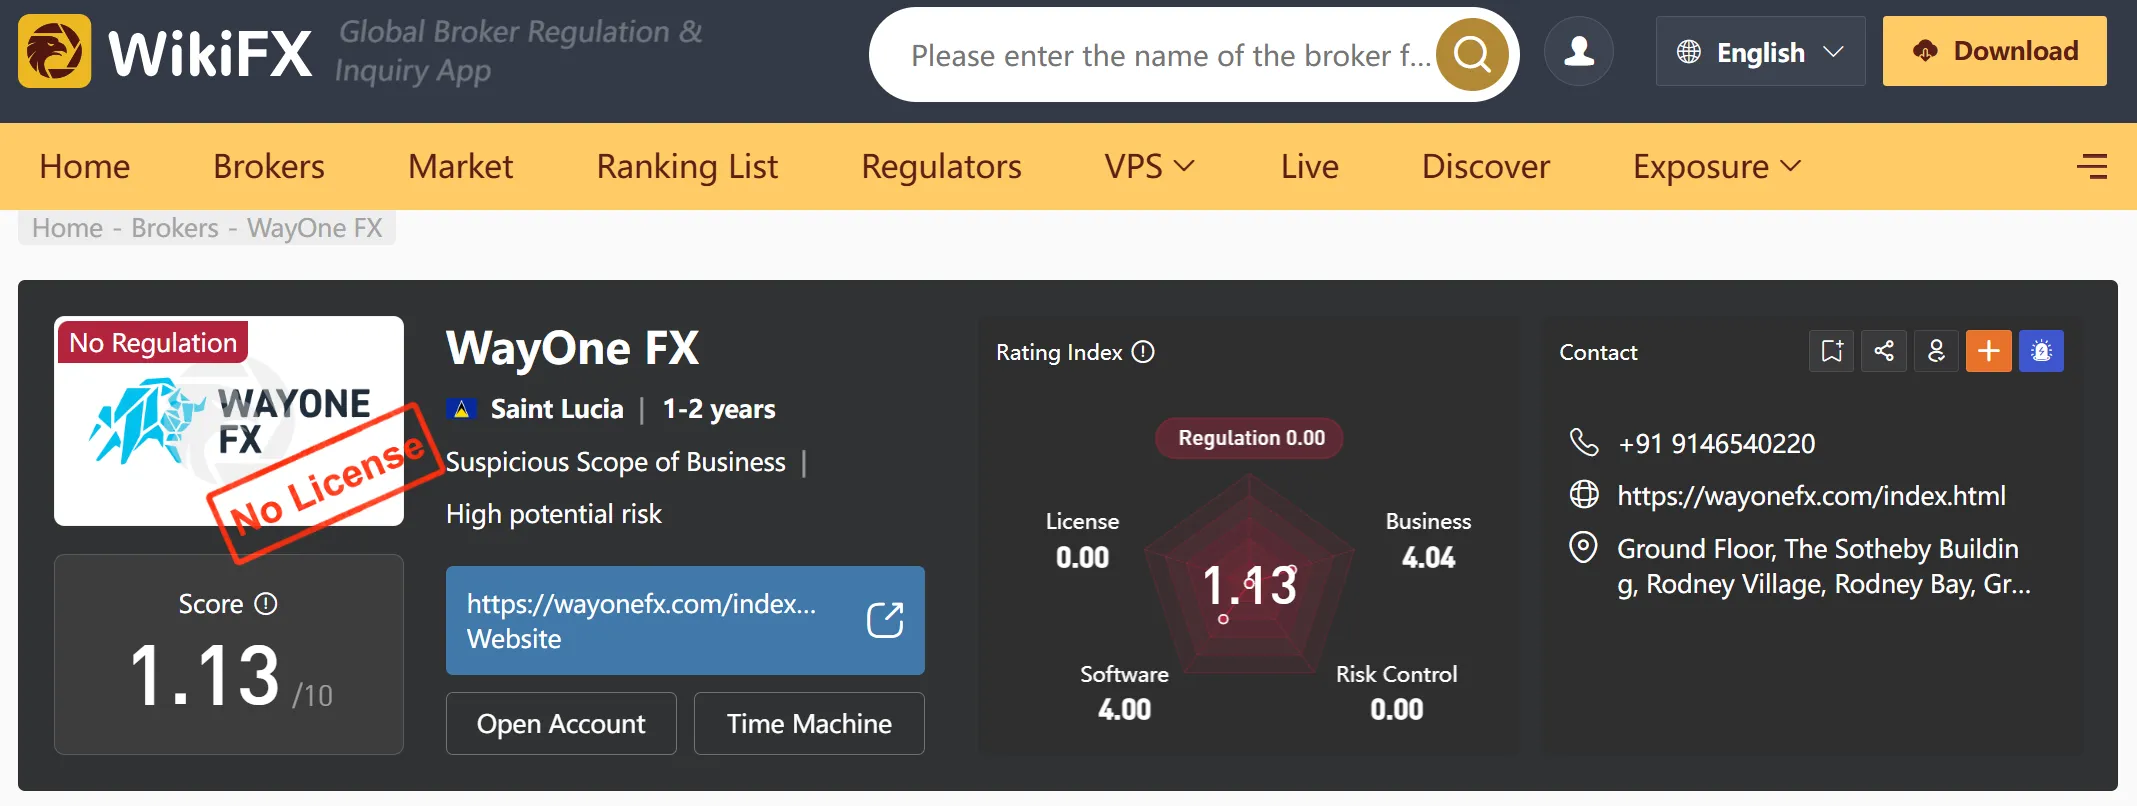Screen dimensions: 2137x806
Task: Click the bookmark icon in the Contact panel
Action: coord(1832,351)
